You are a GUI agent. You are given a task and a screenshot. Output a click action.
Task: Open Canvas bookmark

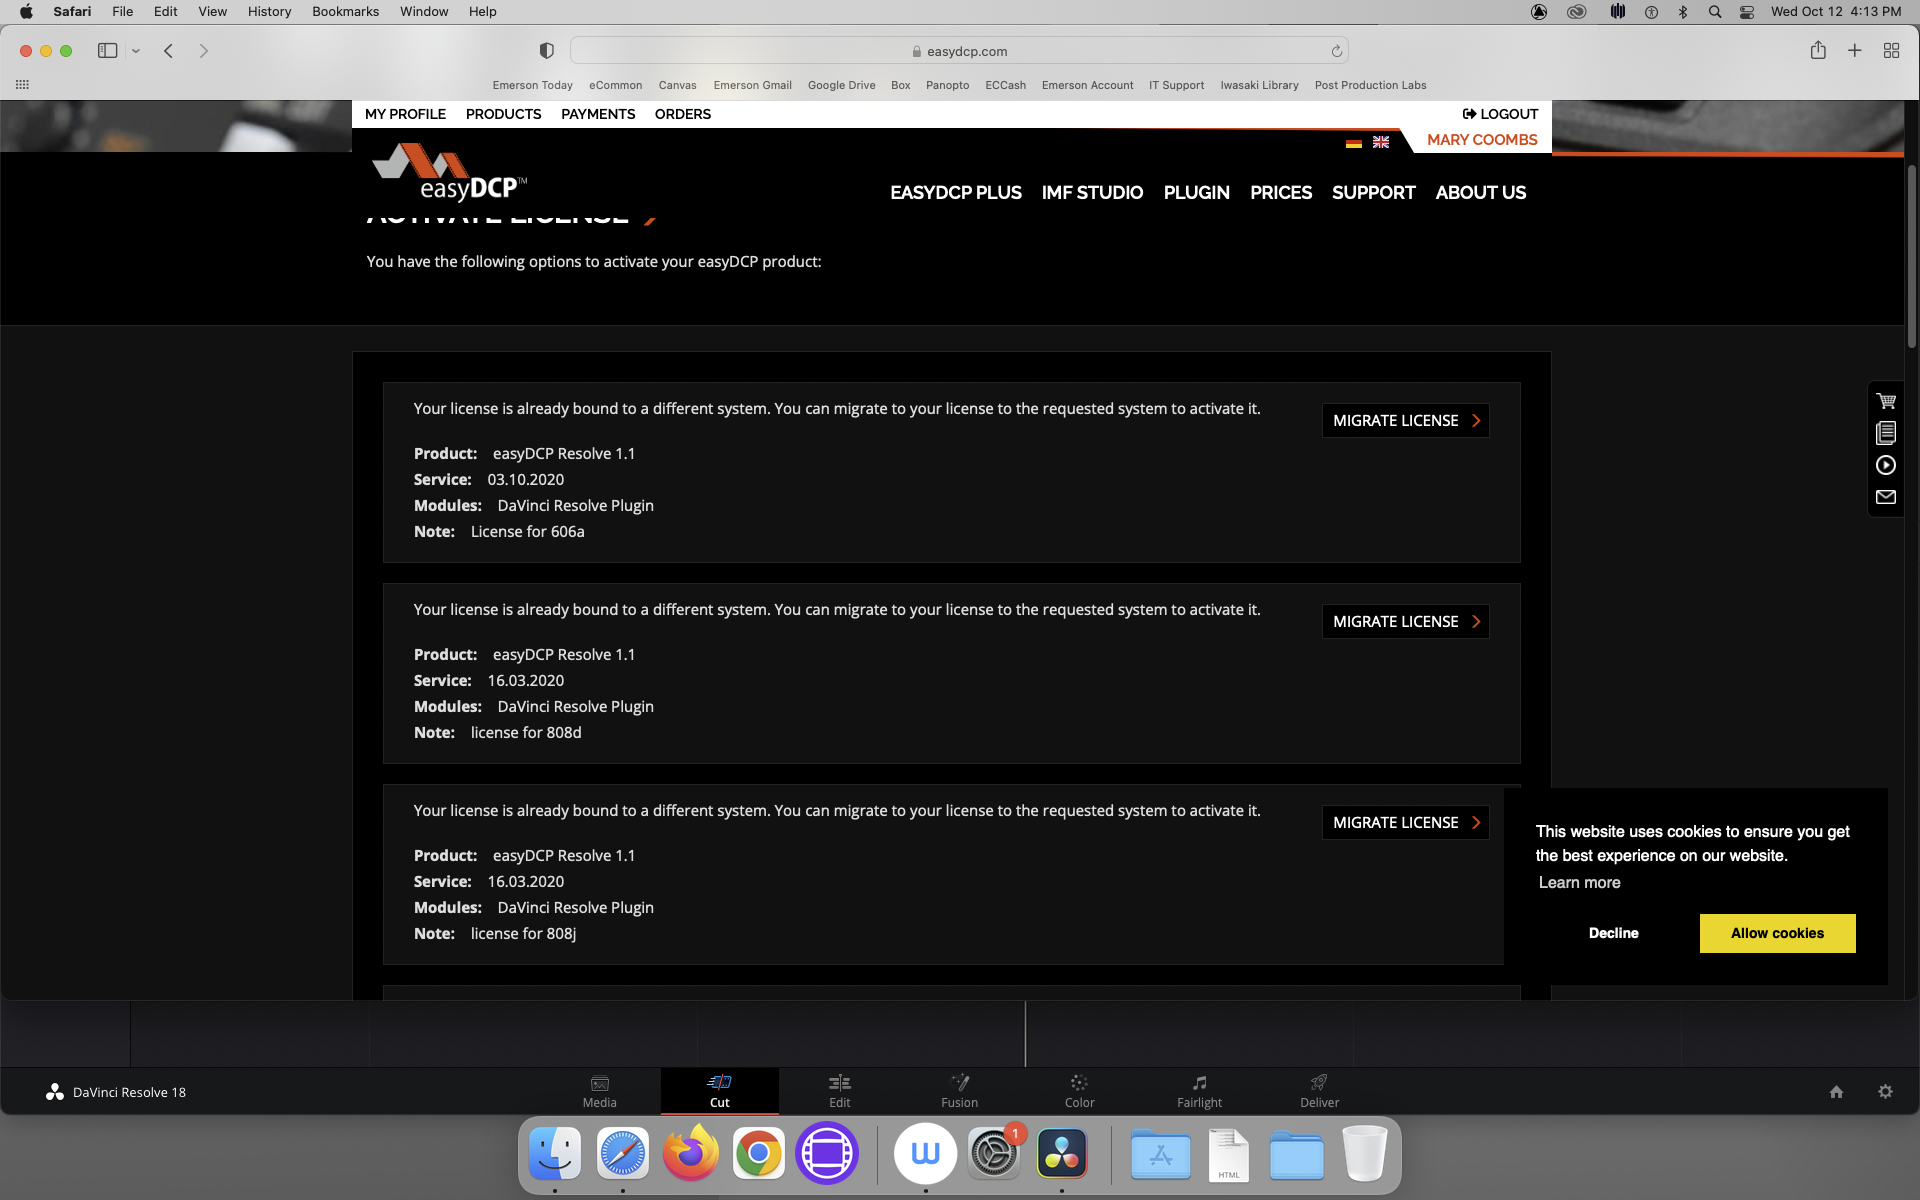point(677,85)
